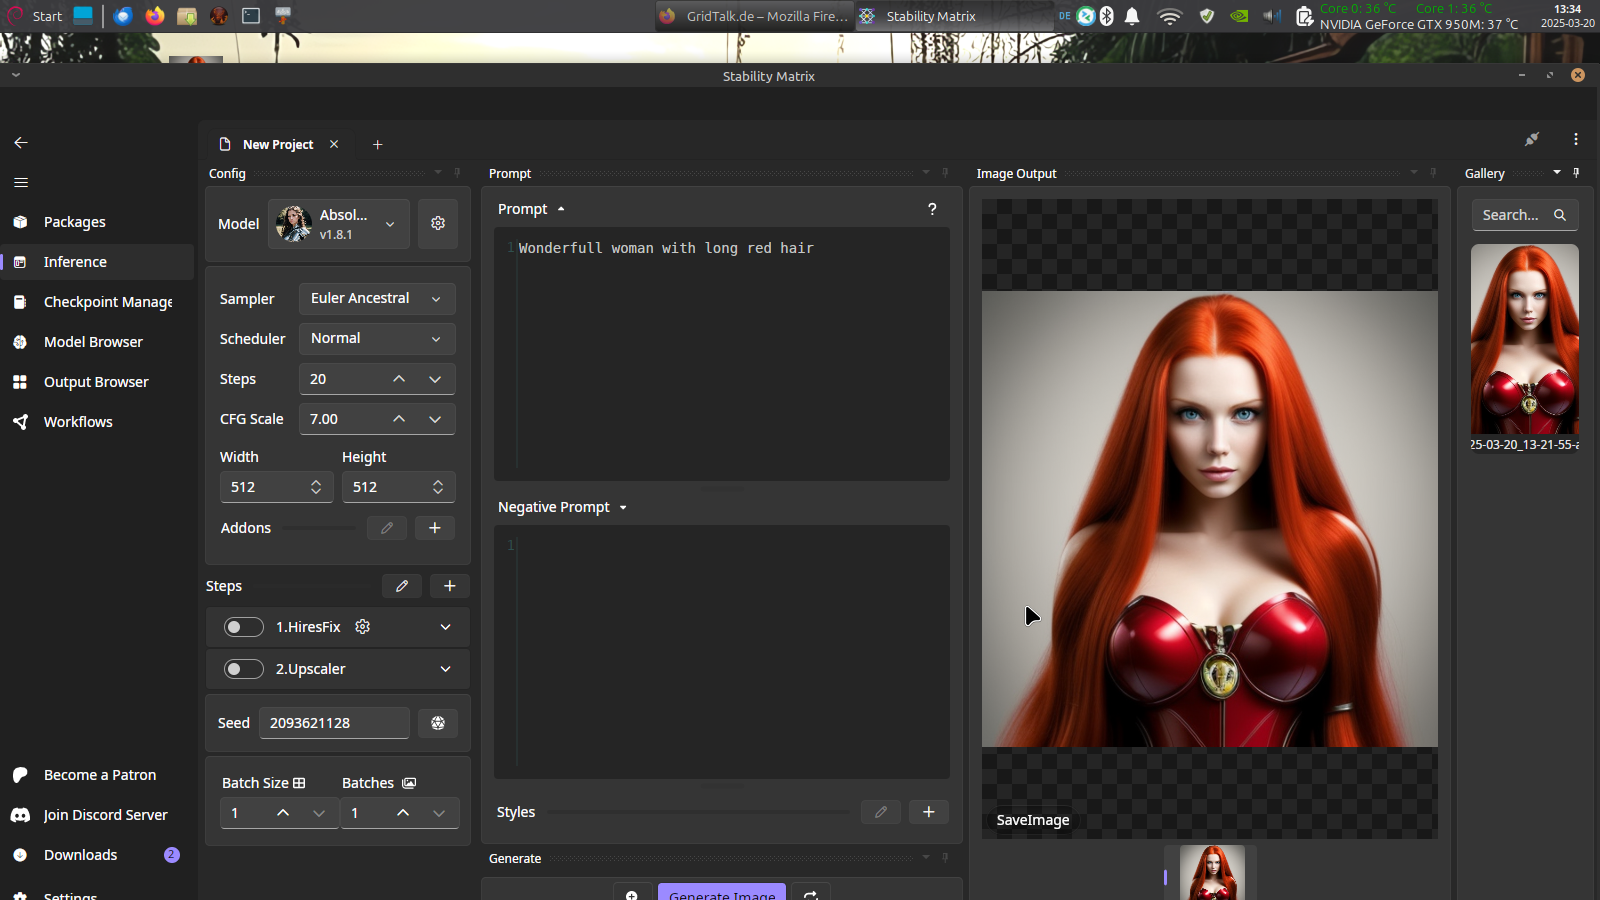Switch to the Output Browser page
This screenshot has height=900, width=1600.
click(x=96, y=382)
